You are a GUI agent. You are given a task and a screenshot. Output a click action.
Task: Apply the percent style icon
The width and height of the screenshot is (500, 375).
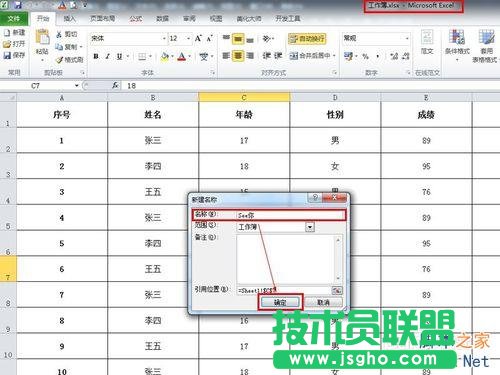click(366, 56)
